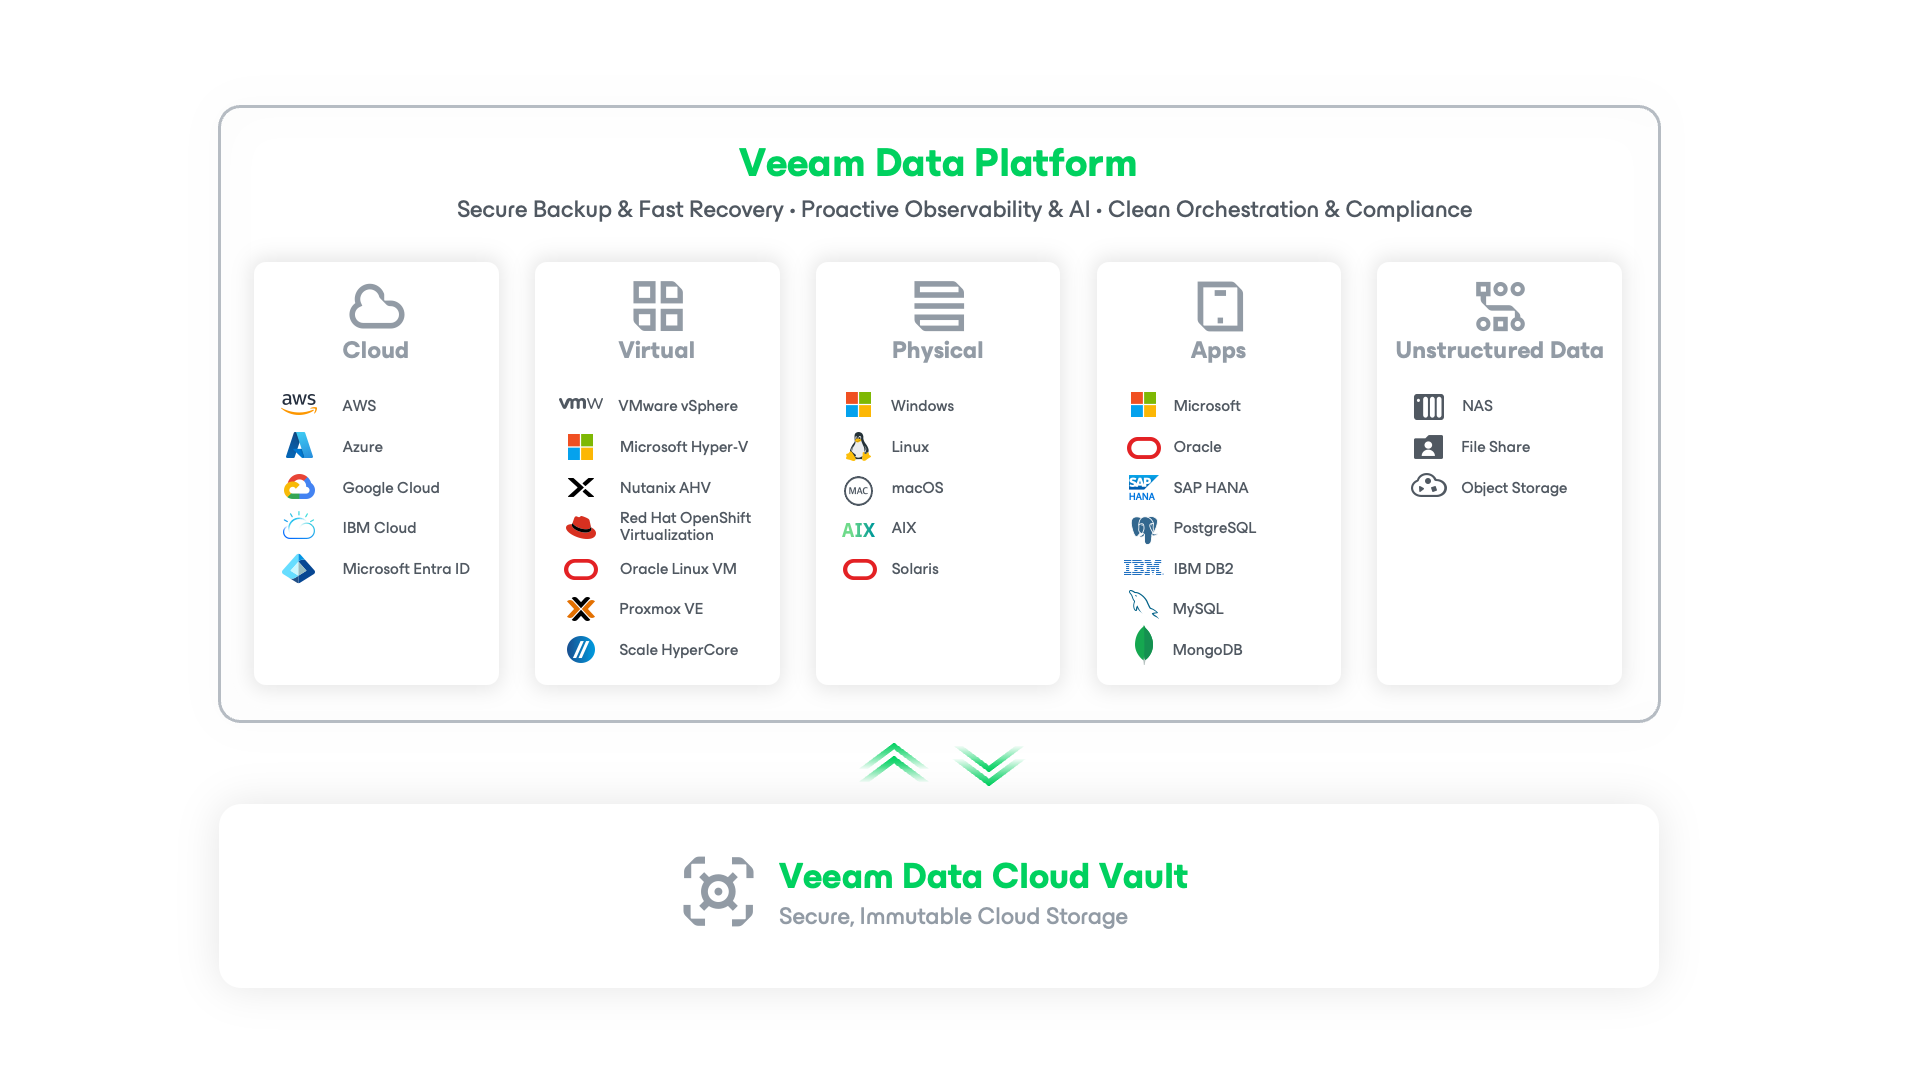Click the Object Storage cloud icon
Viewport: 1920px width, 1080px height.
(x=1428, y=486)
